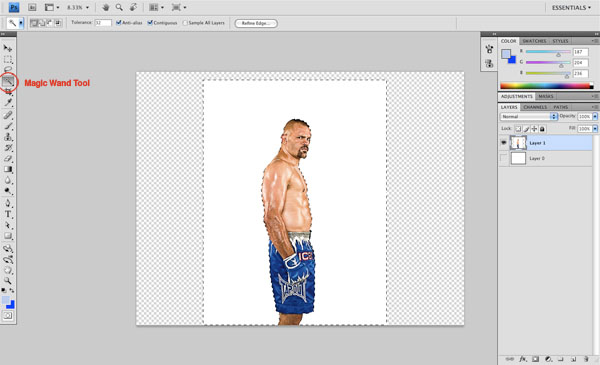Screen dimensions: 600x365
Task: Switch to the Styles tab
Action: click(560, 41)
